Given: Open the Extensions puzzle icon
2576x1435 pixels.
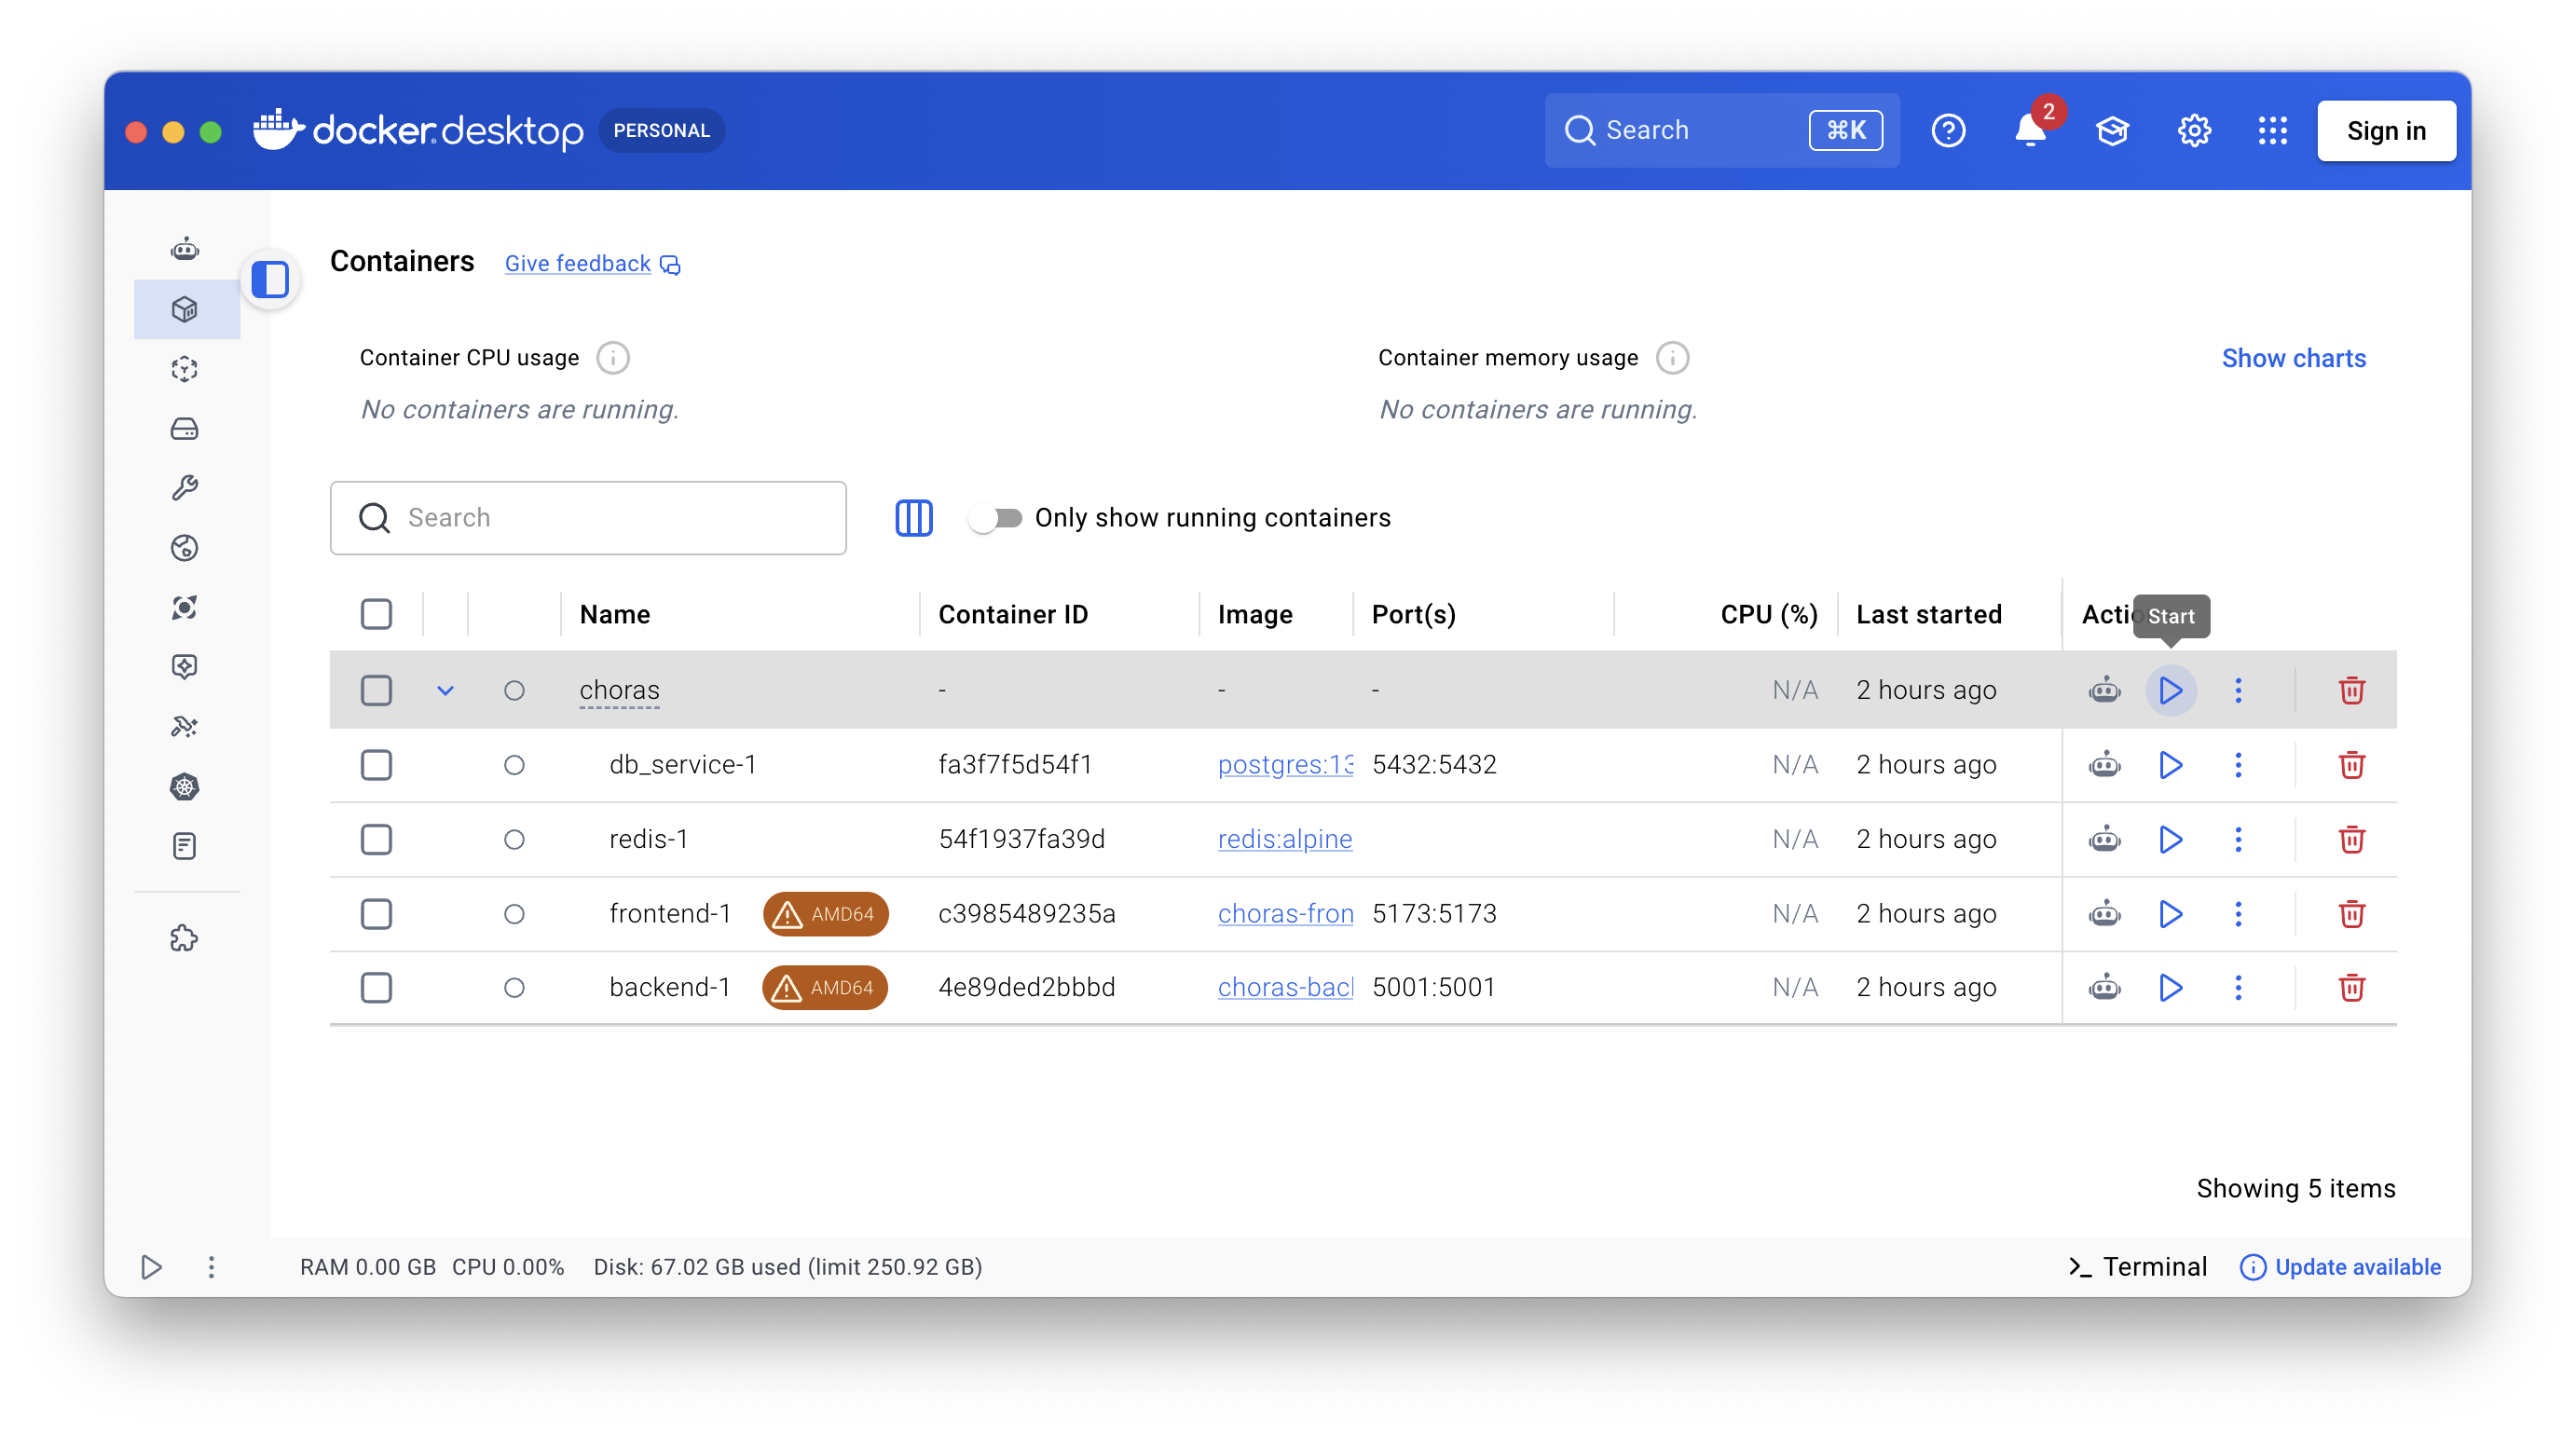Looking at the screenshot, I should click(x=185, y=938).
